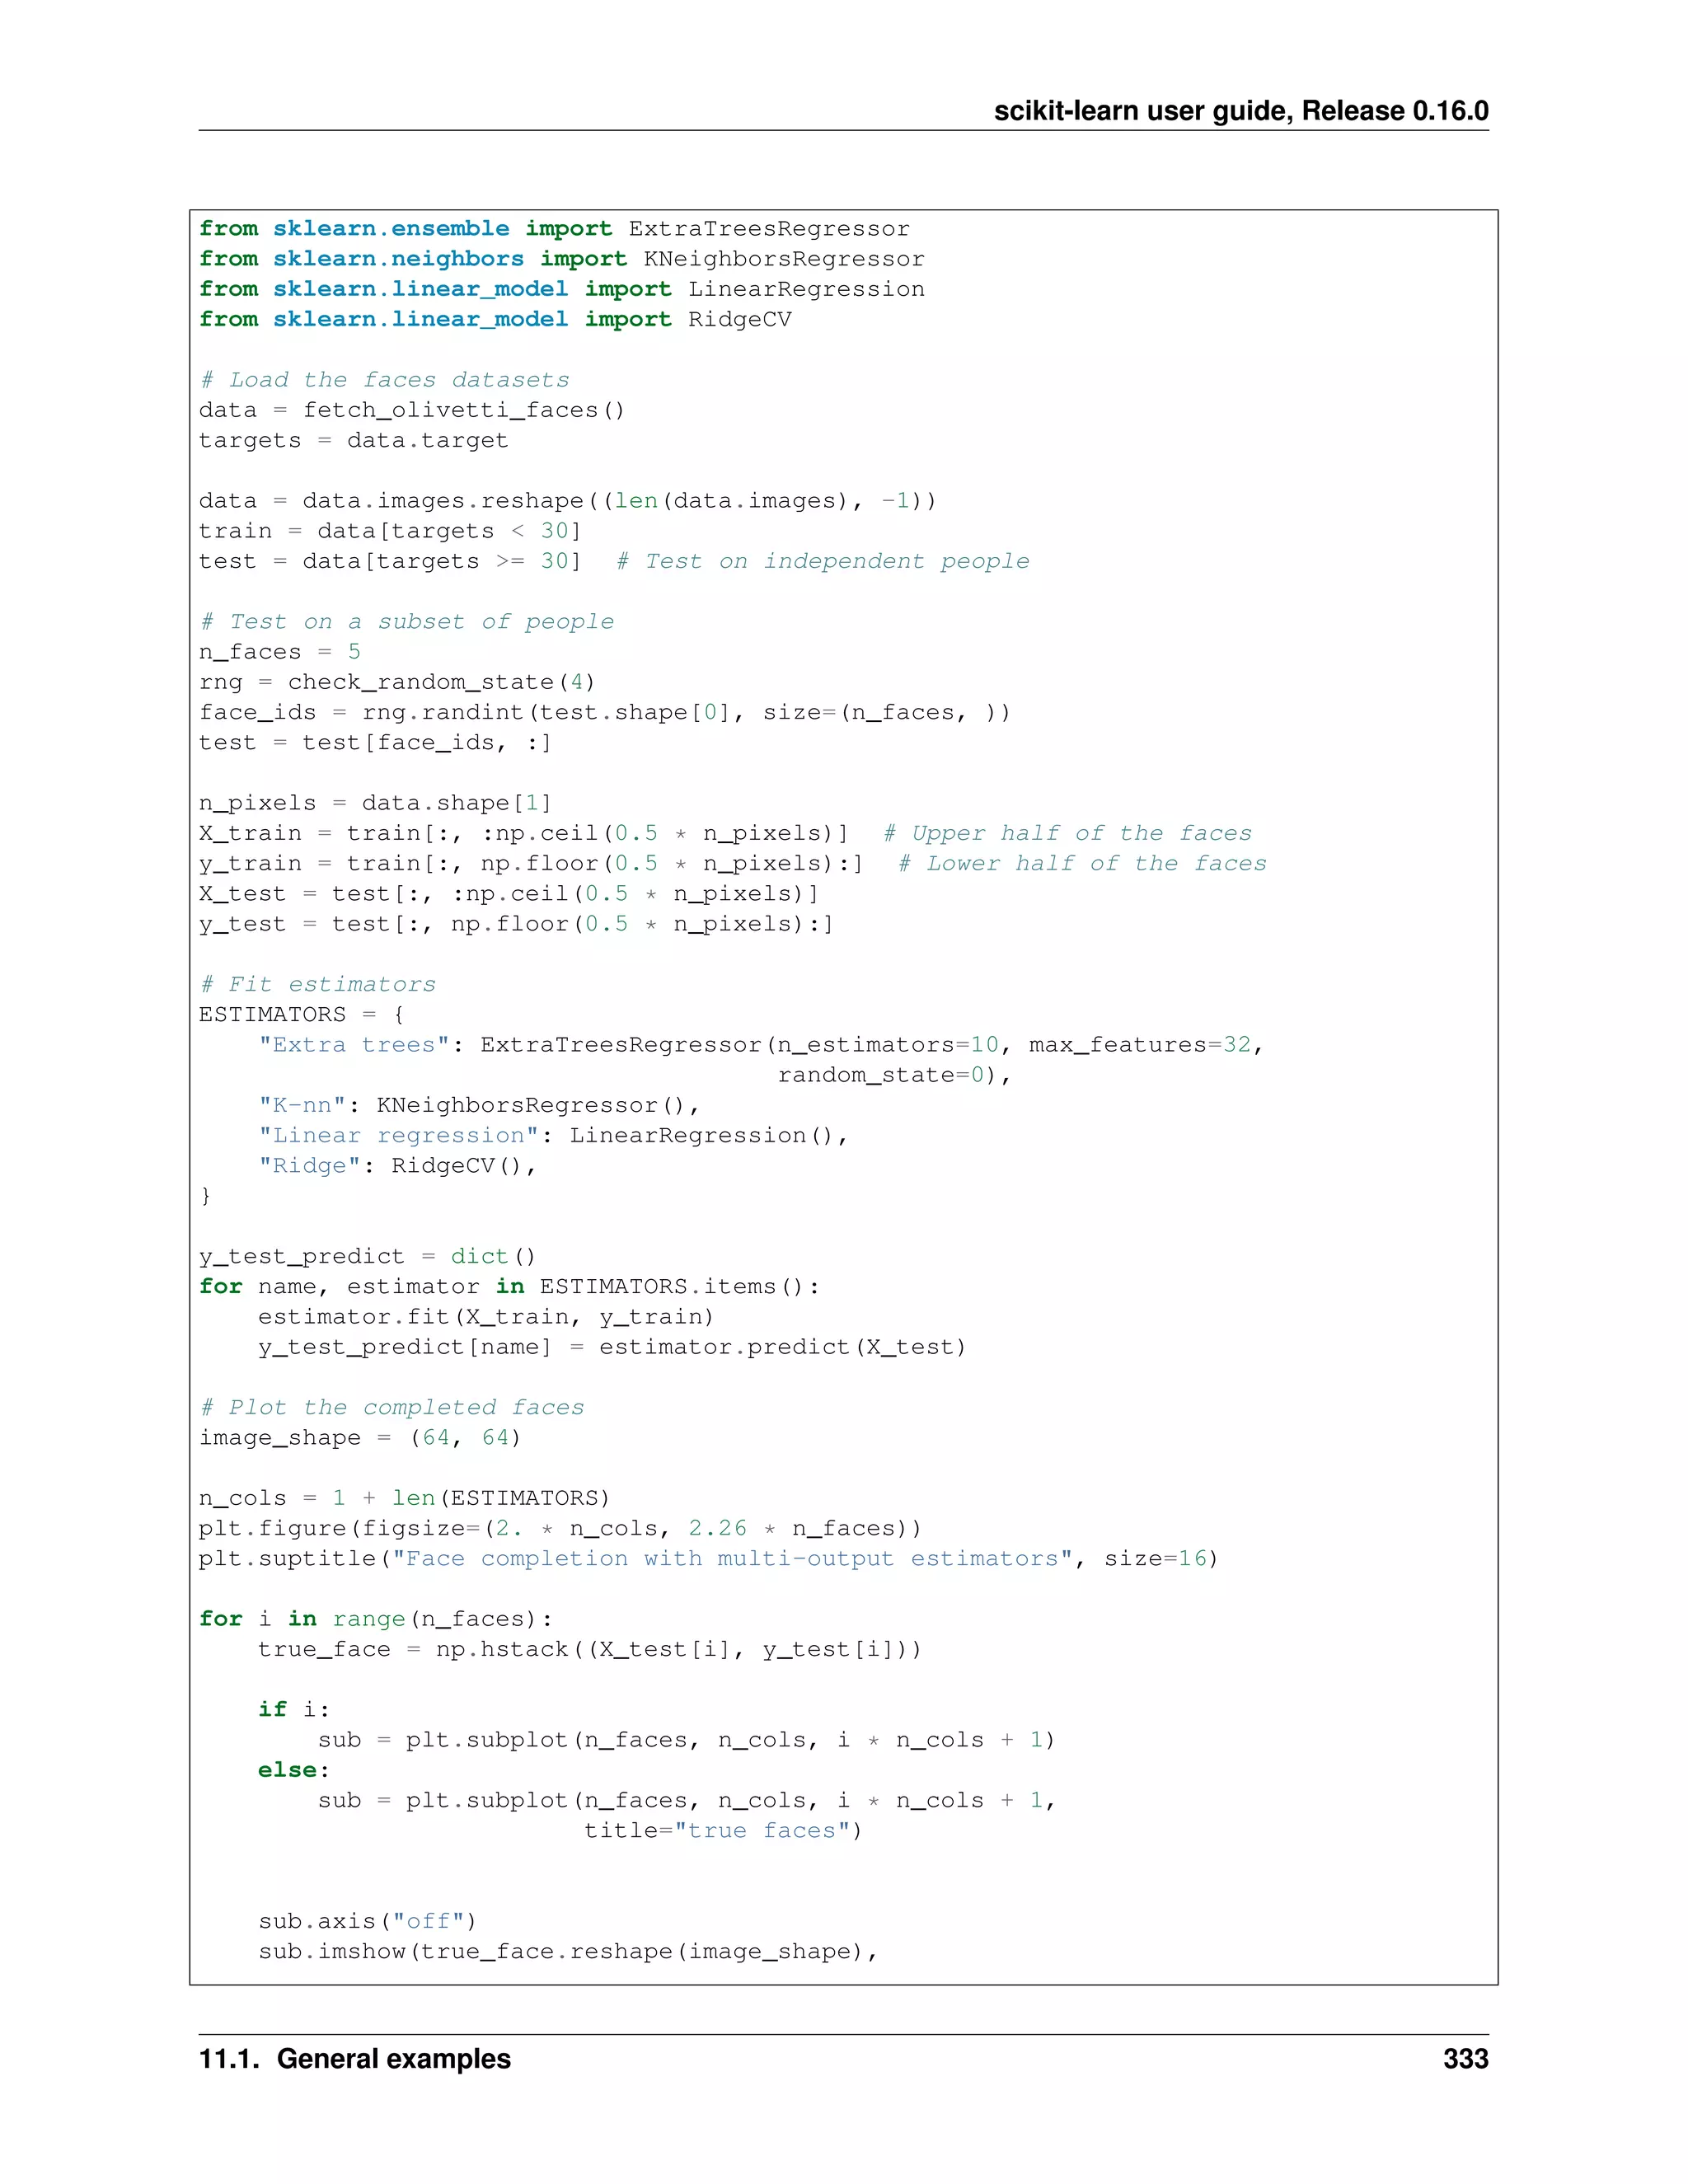Viewport: 1688px width, 2184px height.
Task: Click the 'for i in range(n_faces):' line
Action: (376, 1619)
